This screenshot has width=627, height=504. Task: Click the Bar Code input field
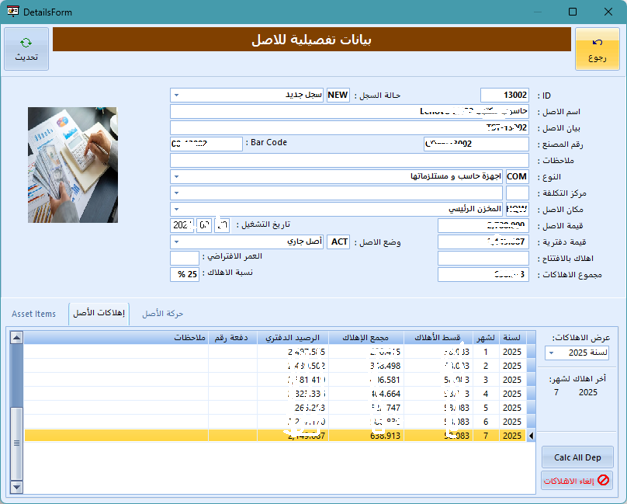[206, 144]
